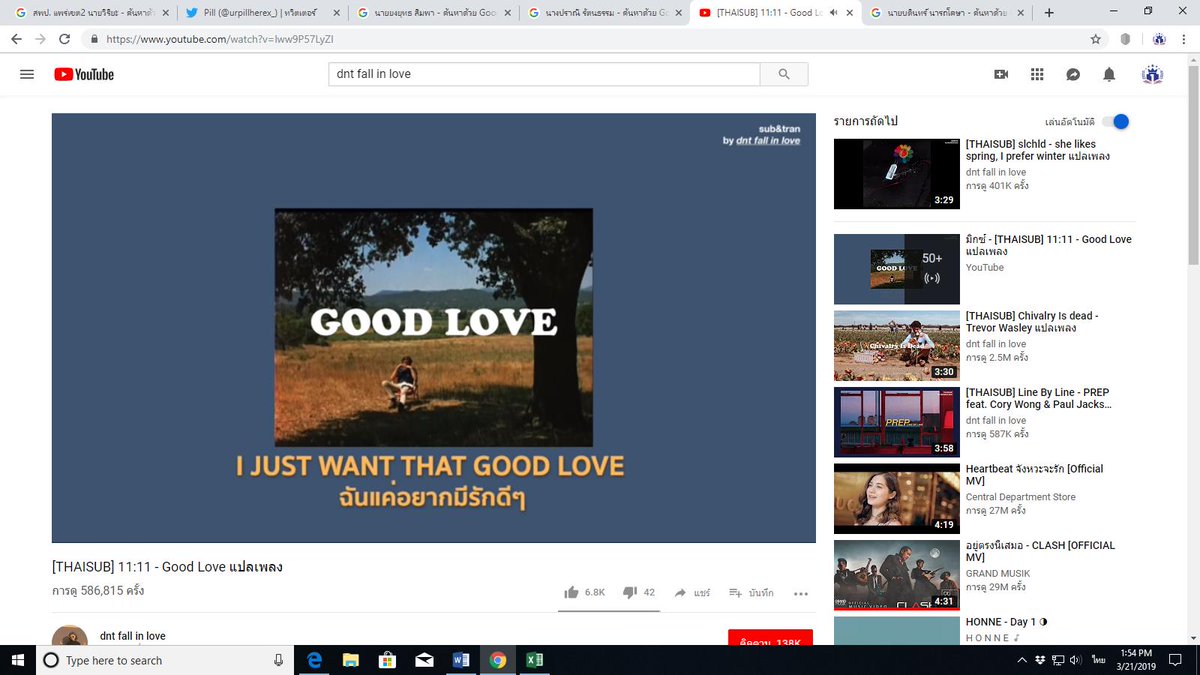Go to YouTube home via the logo
The width and height of the screenshot is (1200, 675).
(x=84, y=74)
